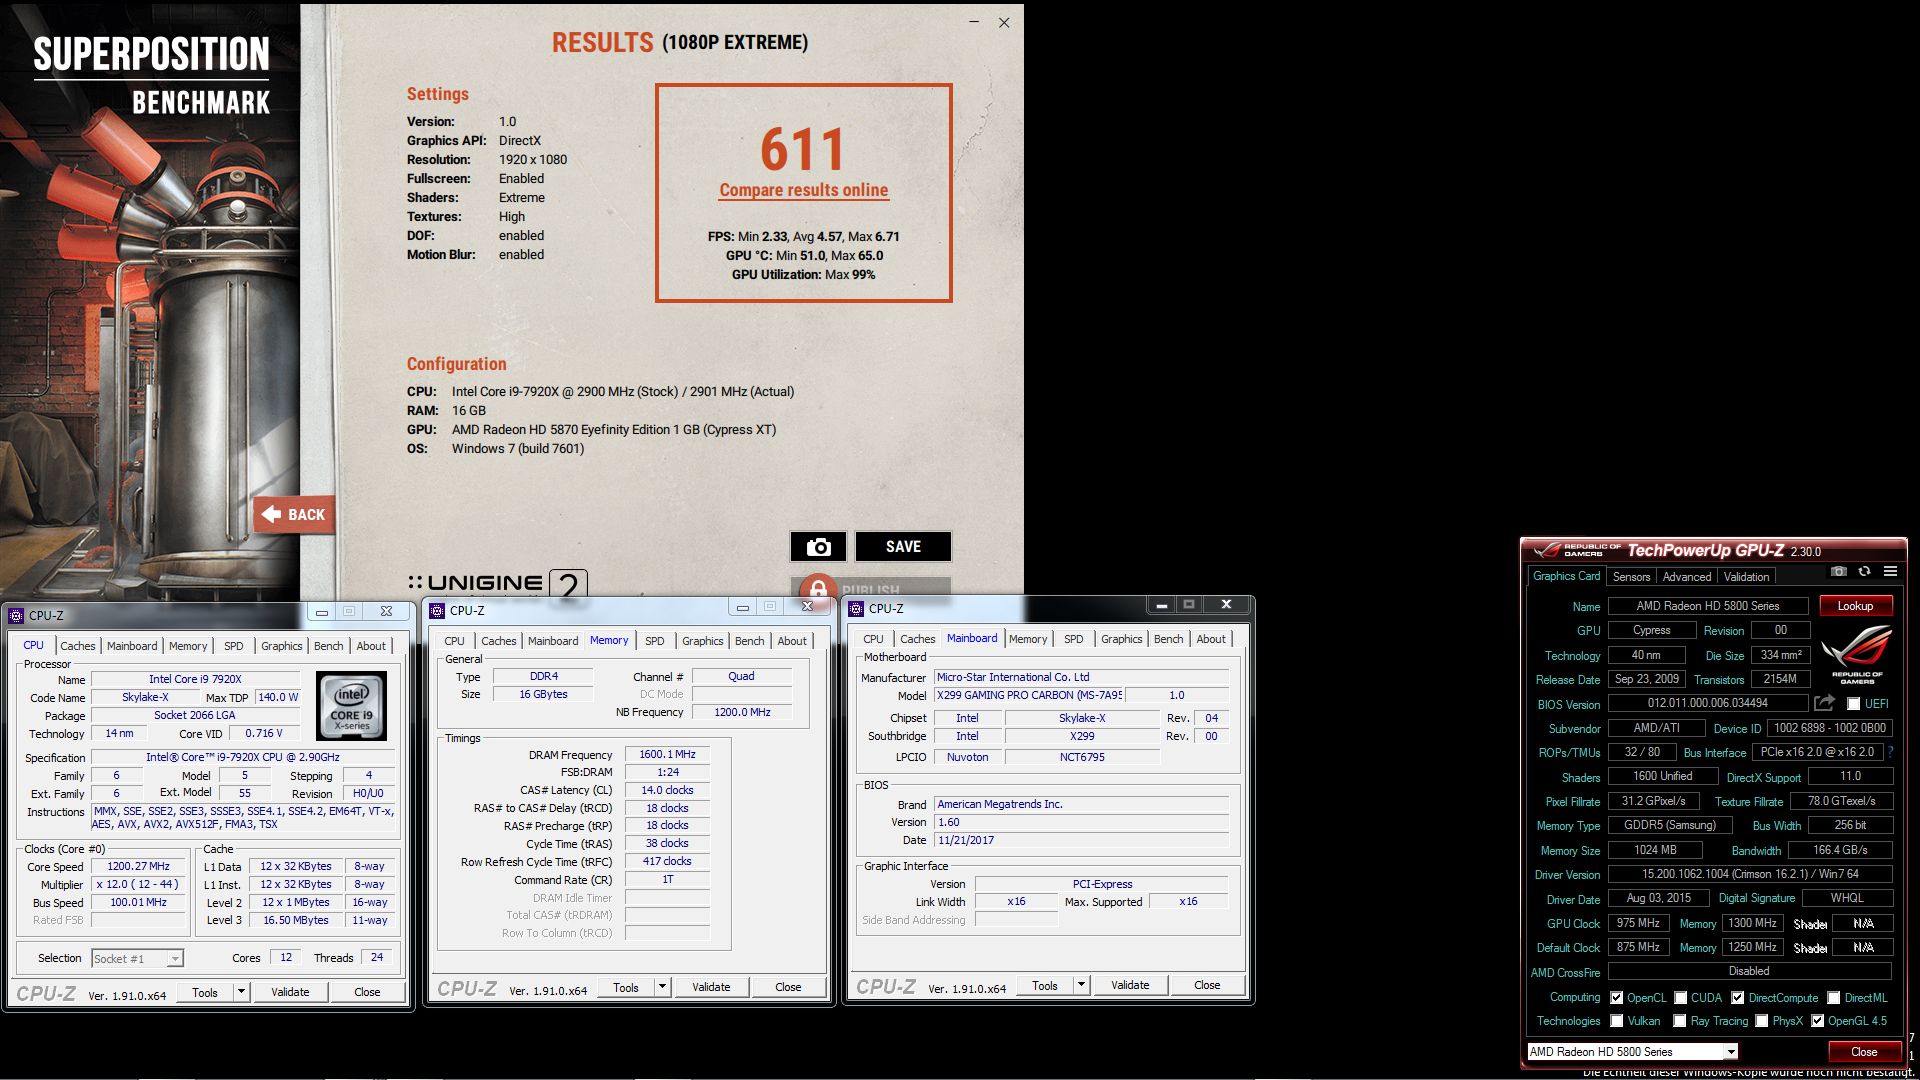Click the Level 3 cache value 16.50 MBytes
Screen dimensions: 1920x1080
(295, 920)
